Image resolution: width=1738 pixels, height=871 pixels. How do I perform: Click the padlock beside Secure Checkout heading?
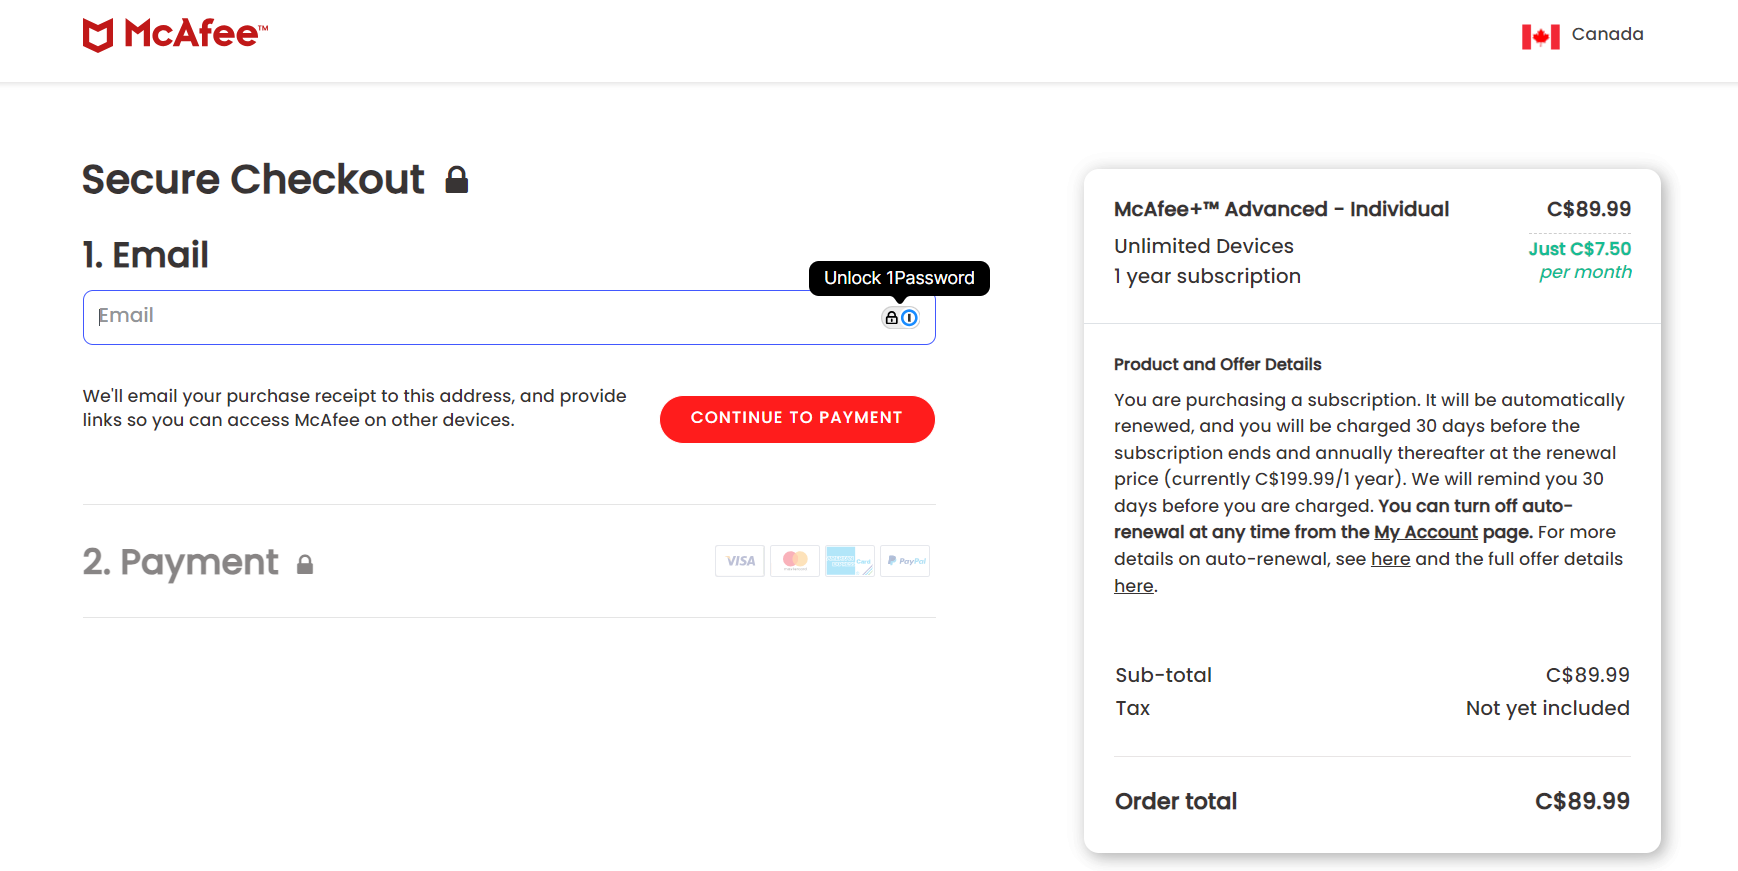pos(457,180)
